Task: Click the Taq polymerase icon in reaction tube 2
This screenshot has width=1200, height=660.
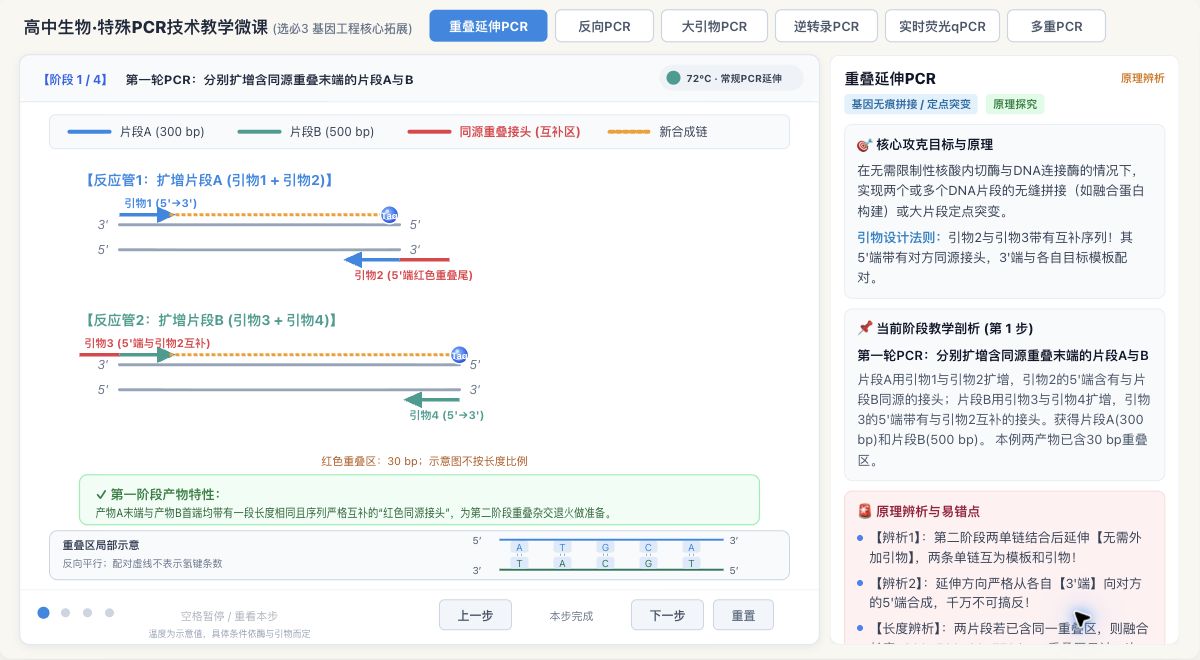Action: click(x=459, y=355)
